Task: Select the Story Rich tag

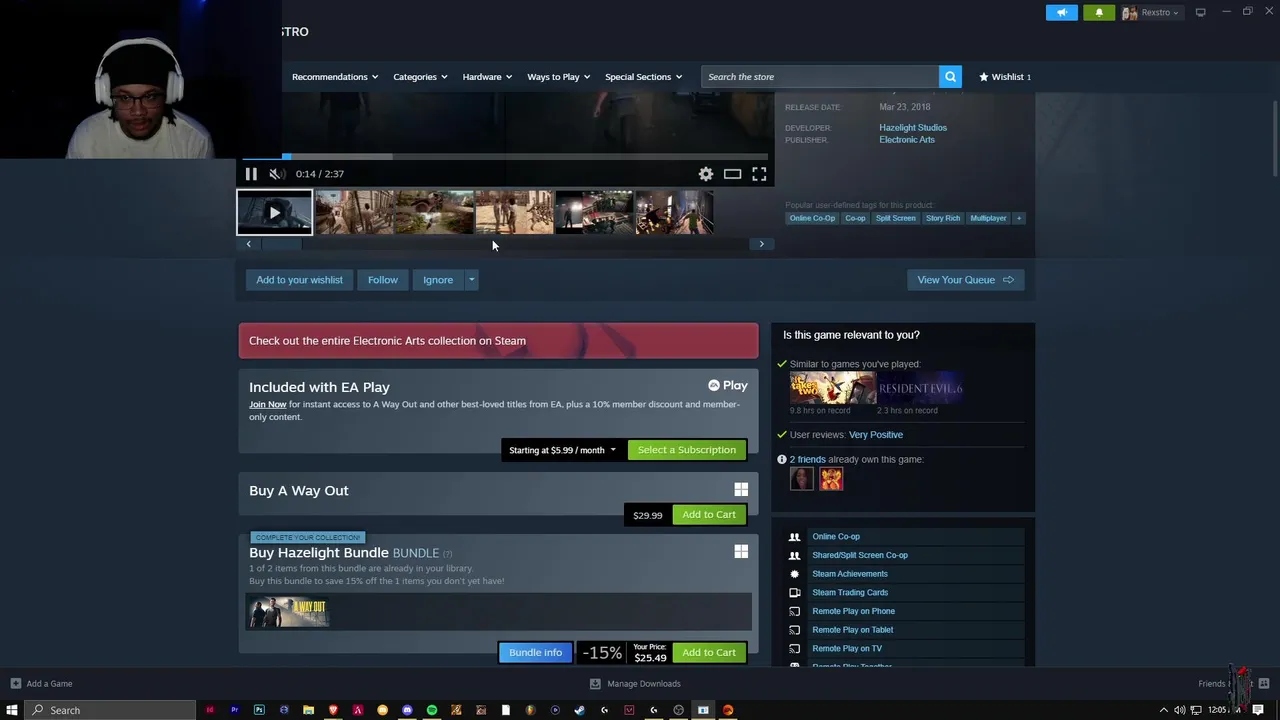Action: [942, 218]
